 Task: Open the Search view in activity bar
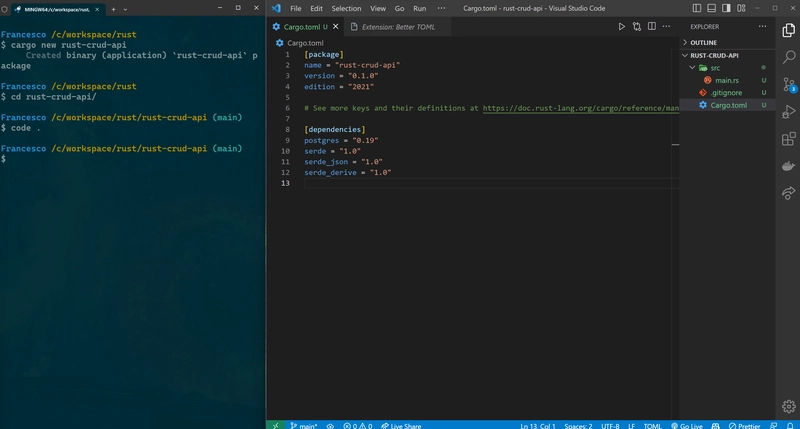pyautogui.click(x=789, y=57)
